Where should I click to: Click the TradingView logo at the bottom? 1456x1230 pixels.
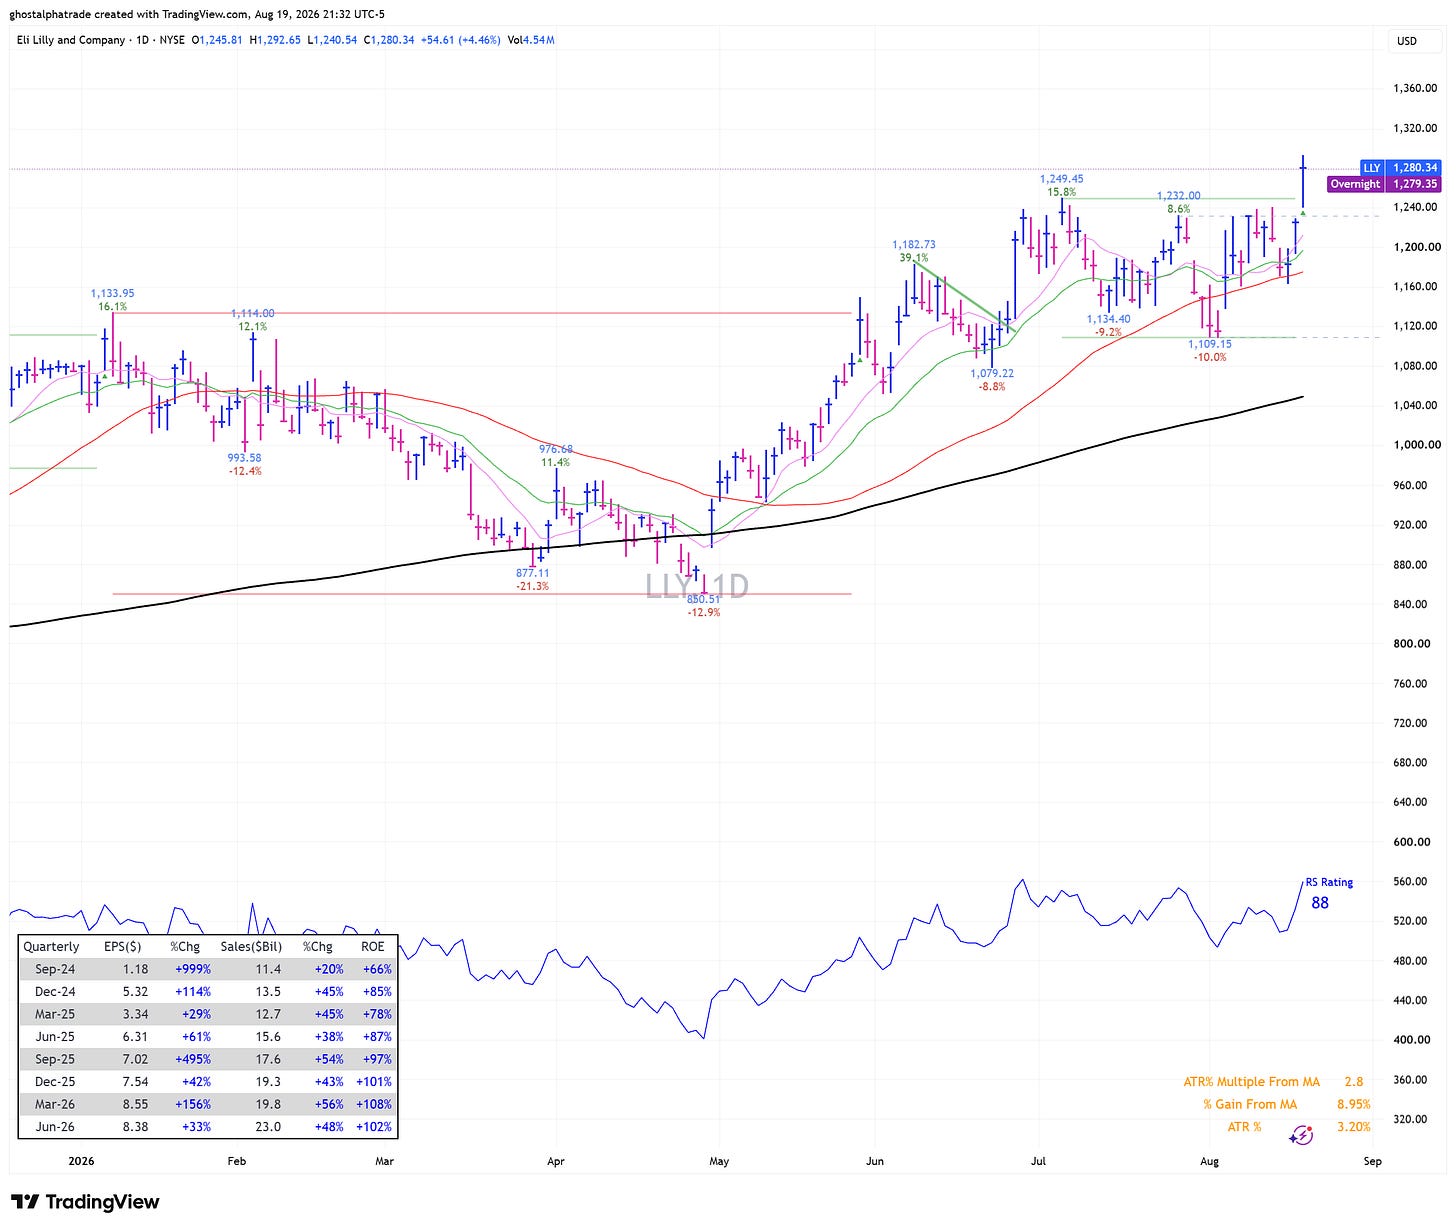point(85,1202)
